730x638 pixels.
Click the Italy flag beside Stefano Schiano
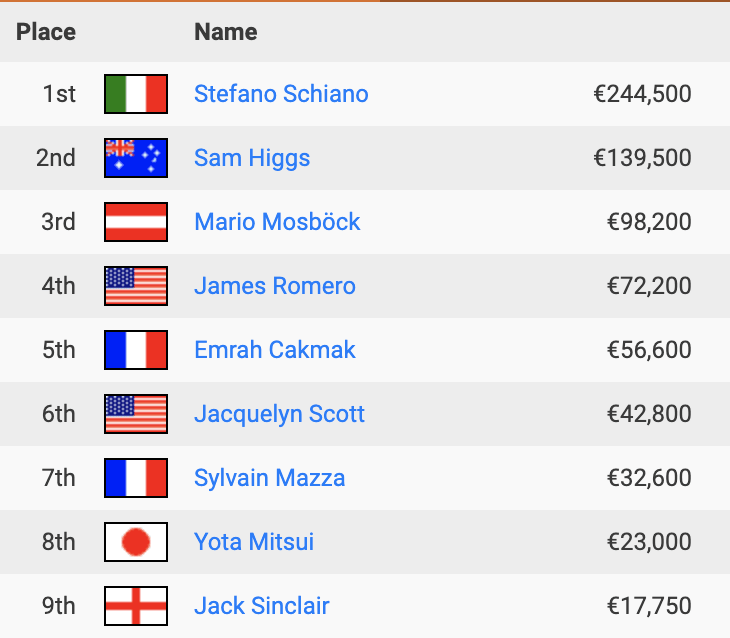point(135,94)
